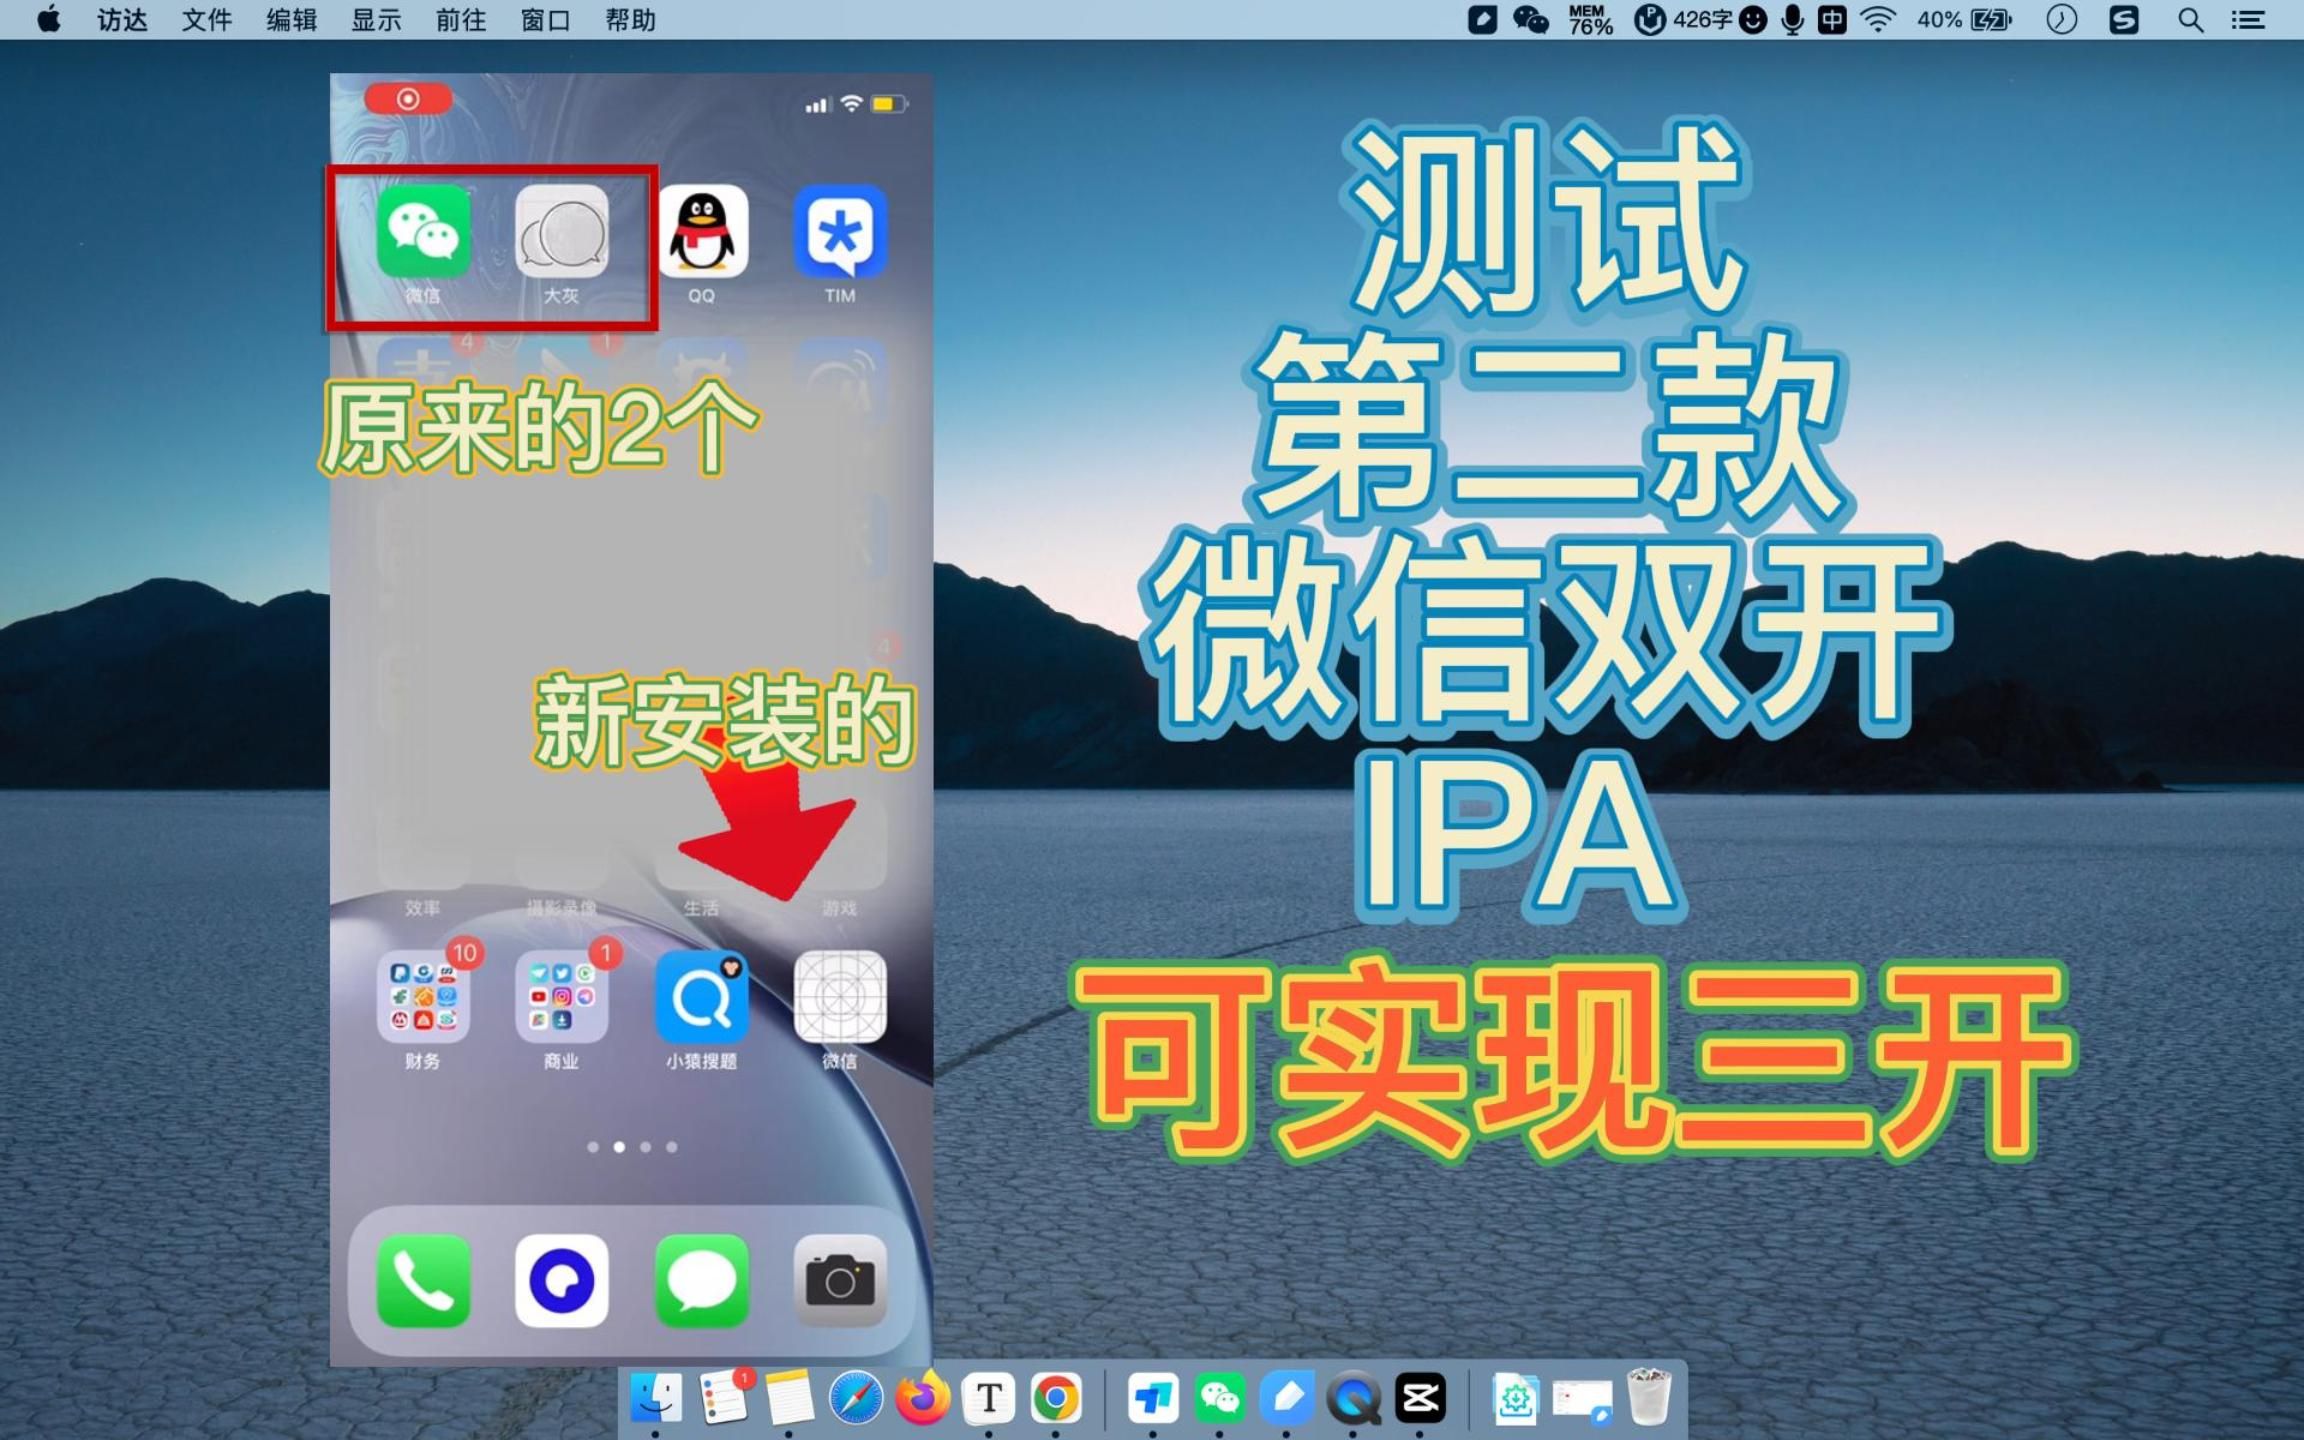This screenshot has width=2304, height=1440.
Task: Open QuickTime Player in the Dock
Action: click(1355, 1398)
